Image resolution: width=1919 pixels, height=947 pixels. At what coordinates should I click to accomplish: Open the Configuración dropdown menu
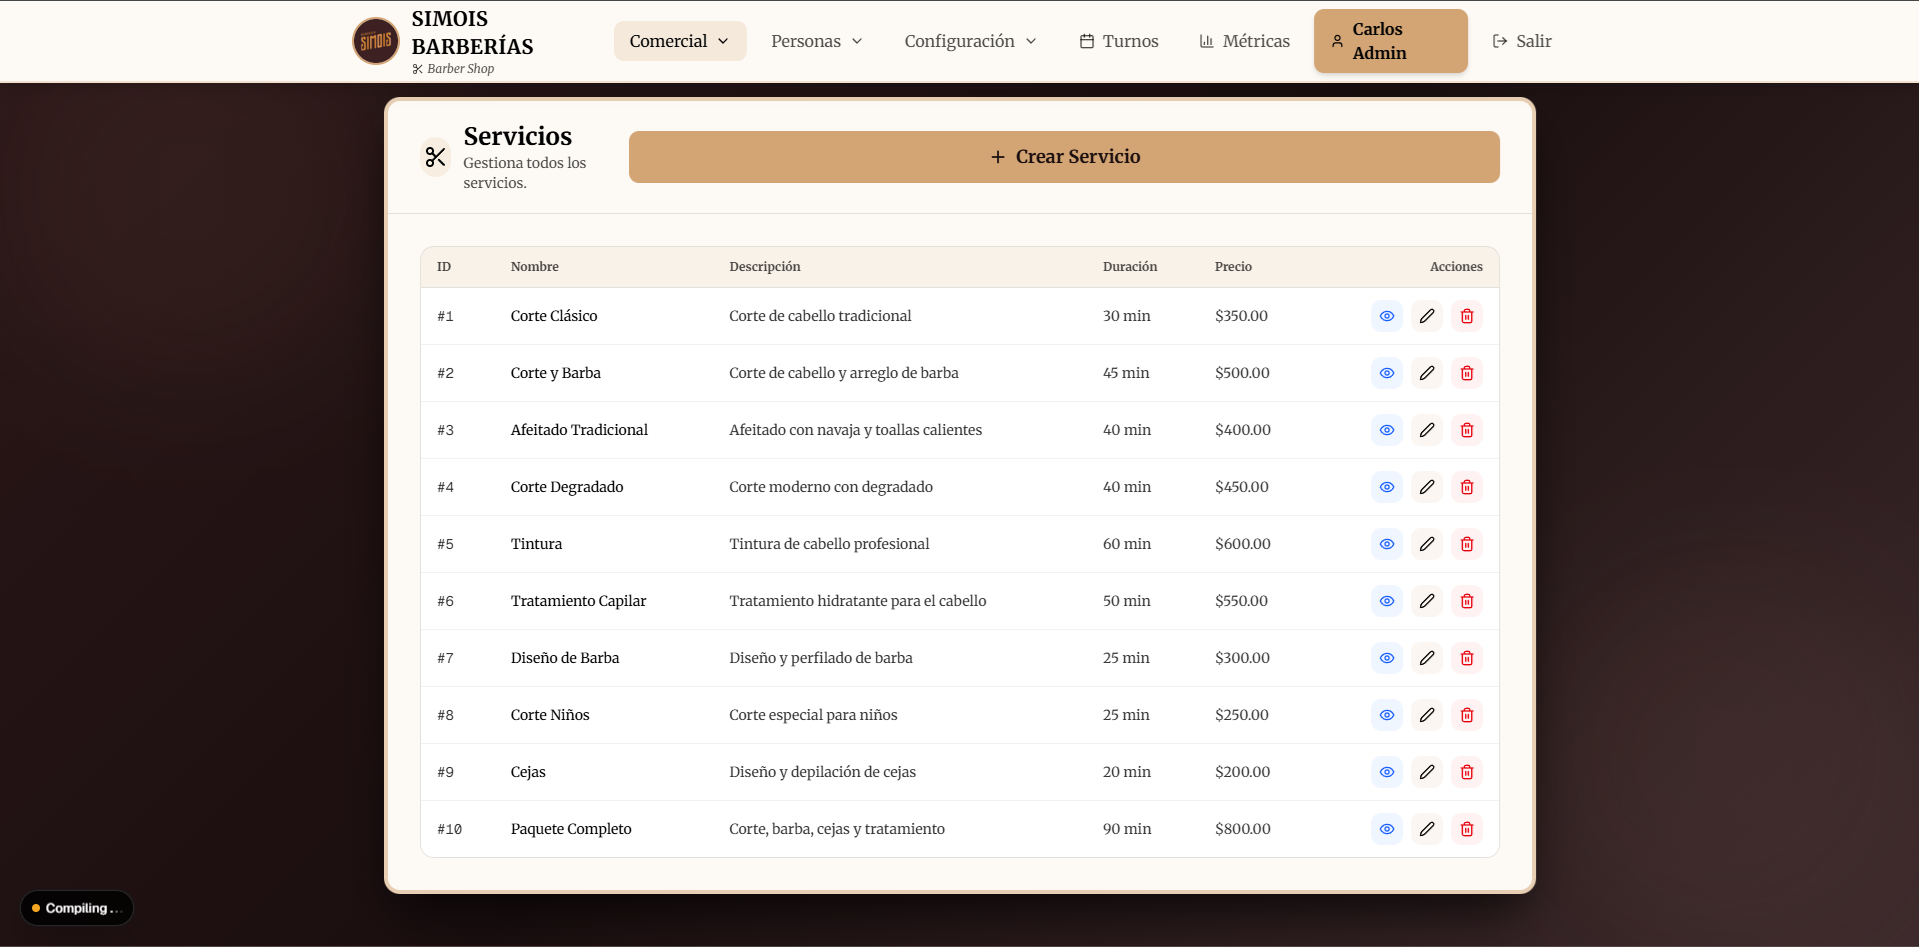click(x=970, y=41)
